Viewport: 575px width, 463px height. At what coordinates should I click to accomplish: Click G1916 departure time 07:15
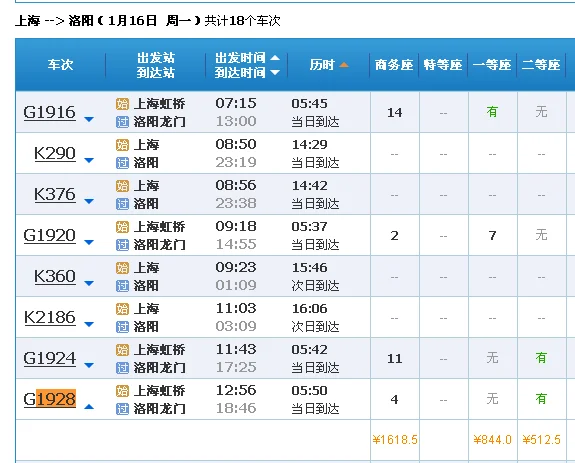point(236,103)
